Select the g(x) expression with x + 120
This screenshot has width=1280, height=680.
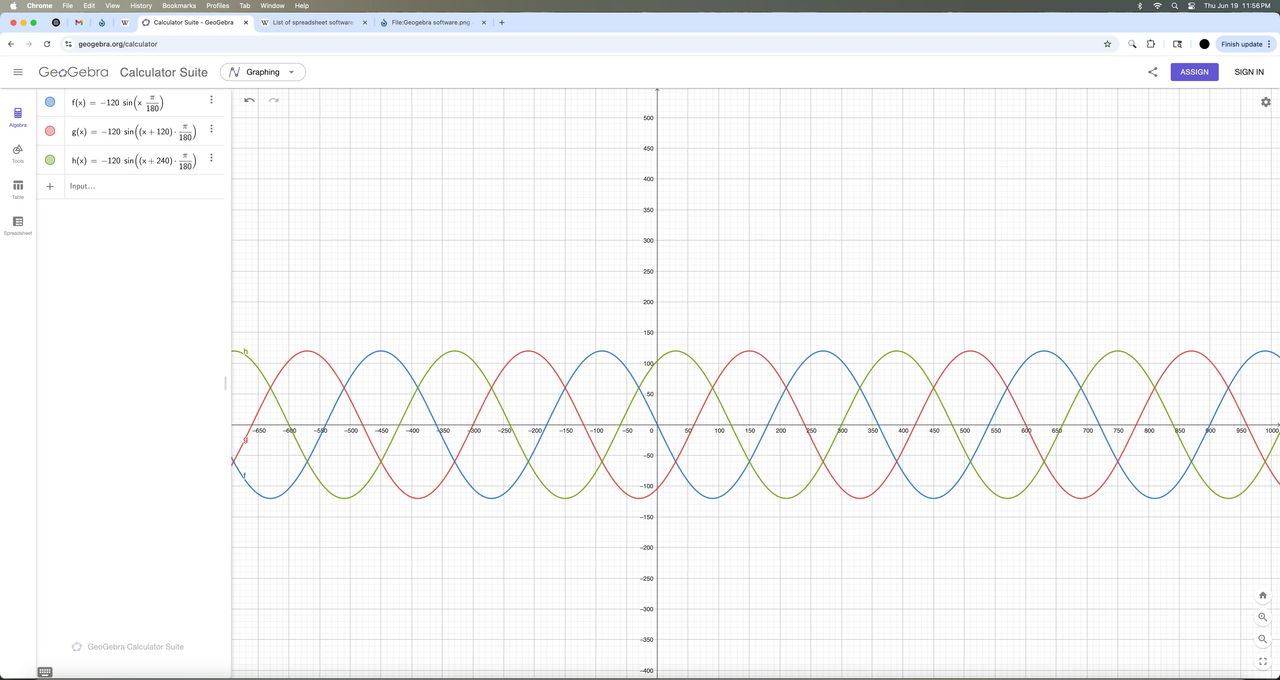134,131
